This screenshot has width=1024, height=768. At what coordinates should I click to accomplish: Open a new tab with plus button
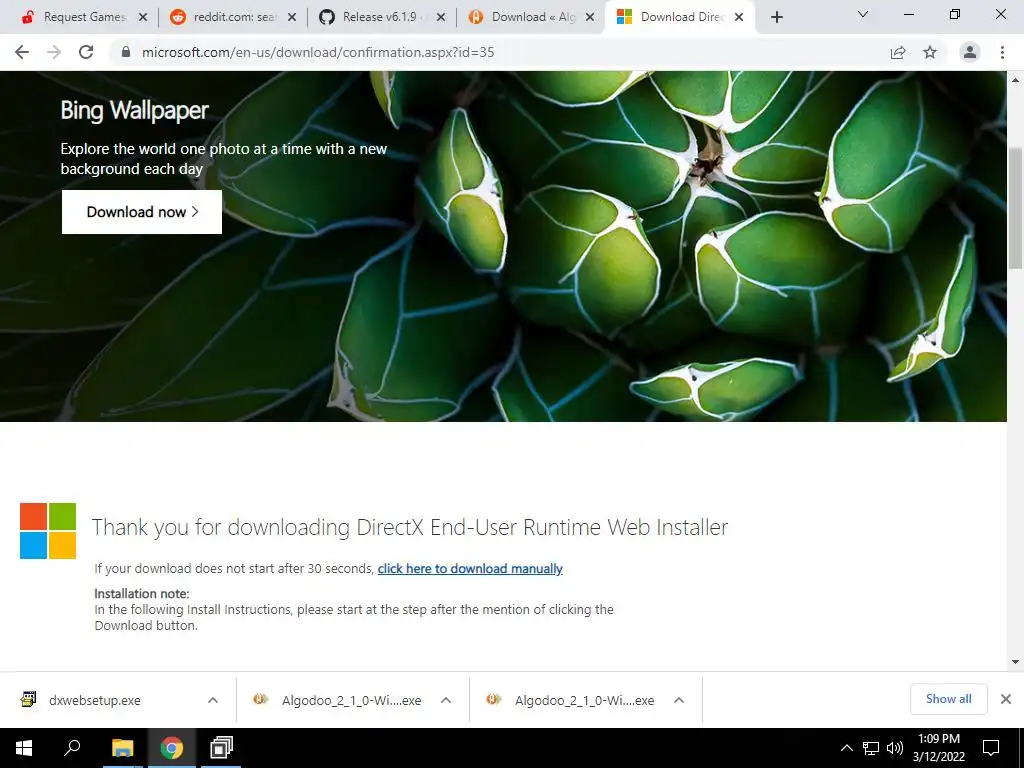[776, 17]
